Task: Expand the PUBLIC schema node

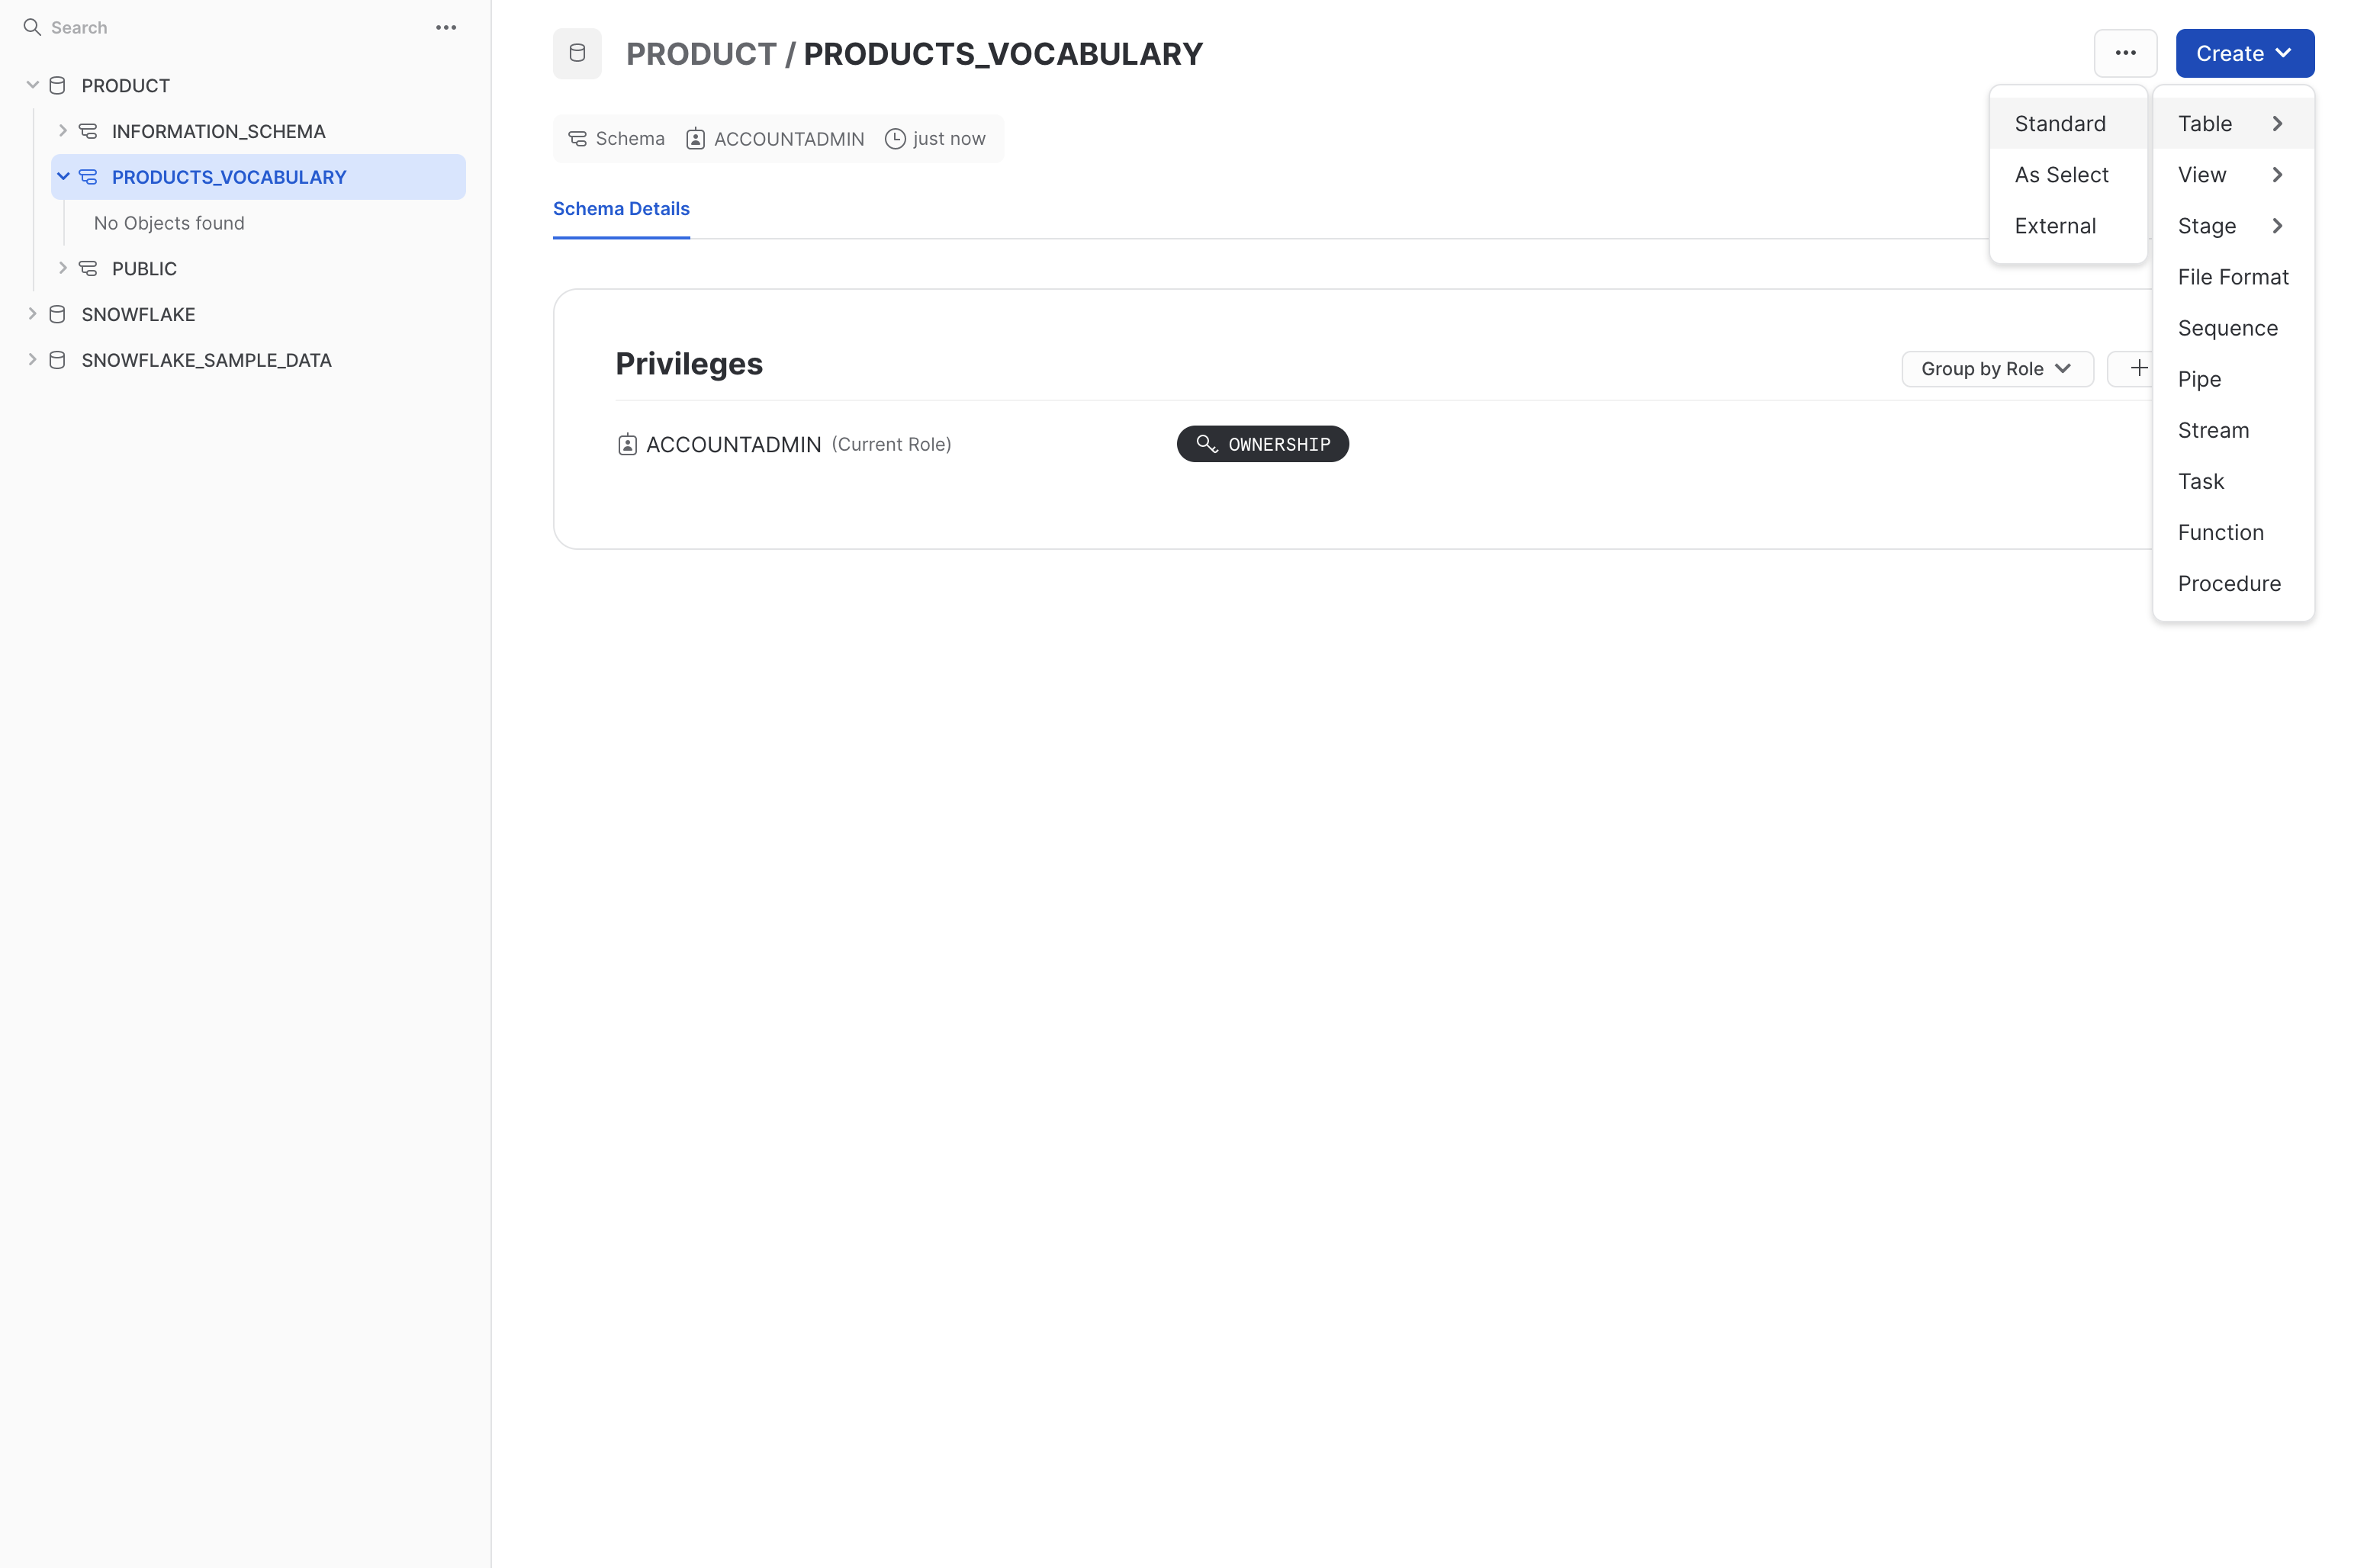Action: click(x=62, y=268)
